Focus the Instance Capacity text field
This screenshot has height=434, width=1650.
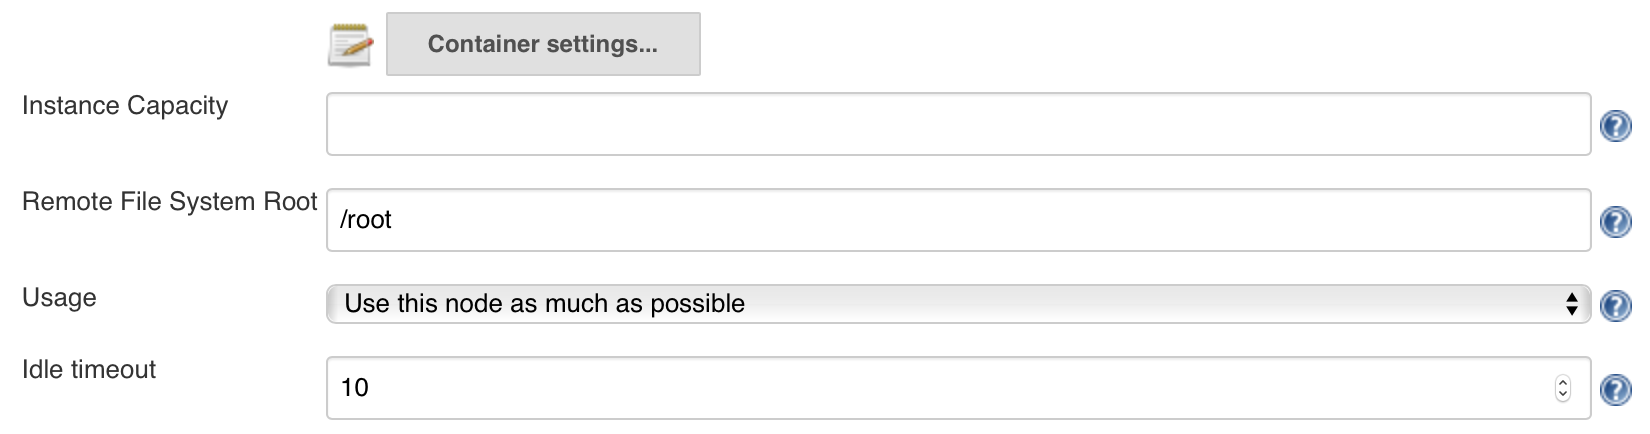(x=958, y=124)
